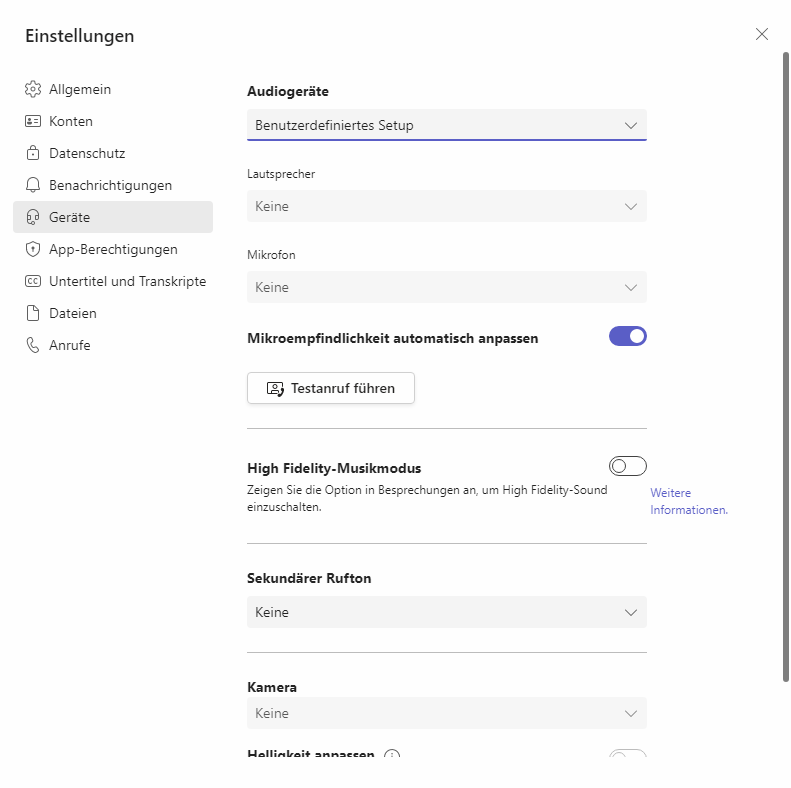Click the App-Berechtigungen shield icon

click(x=32, y=249)
